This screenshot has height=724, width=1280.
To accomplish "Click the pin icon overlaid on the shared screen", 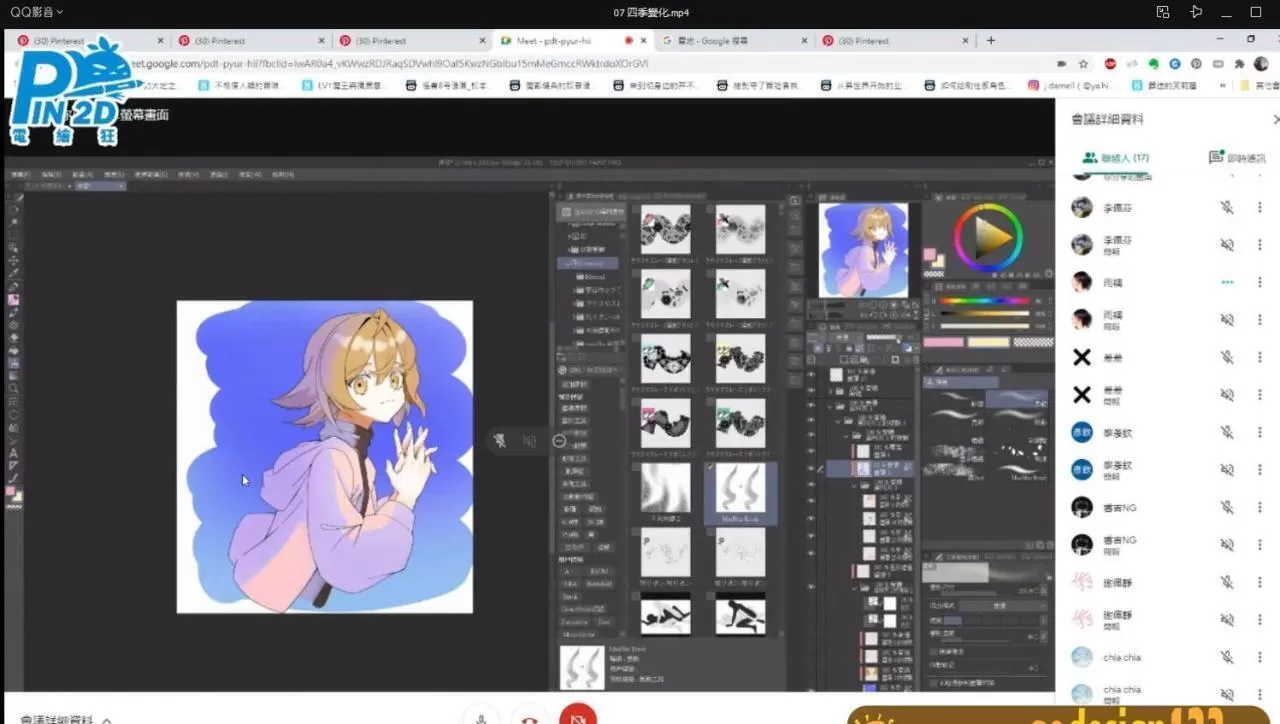I will point(500,440).
